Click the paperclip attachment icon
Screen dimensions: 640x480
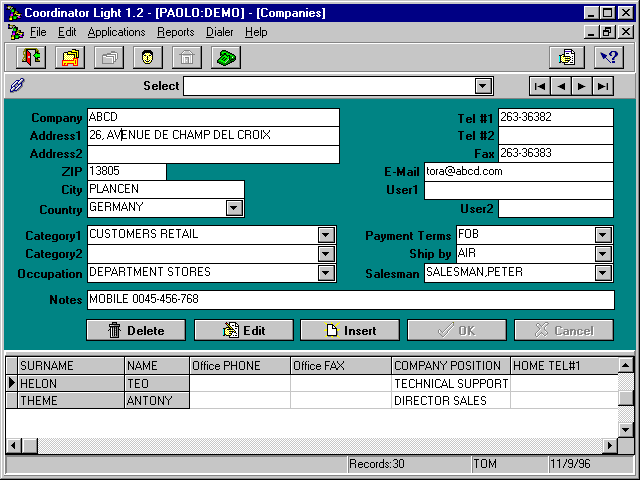(17, 86)
